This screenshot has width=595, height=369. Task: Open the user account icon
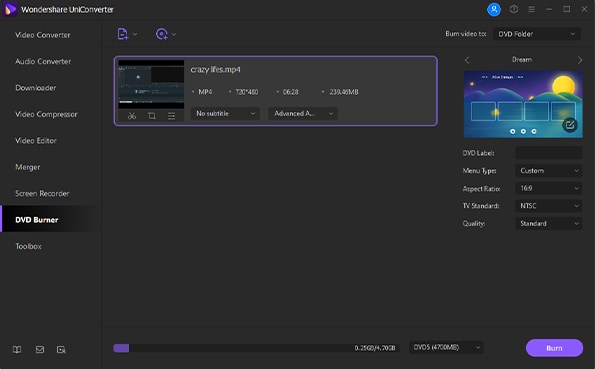(x=494, y=9)
